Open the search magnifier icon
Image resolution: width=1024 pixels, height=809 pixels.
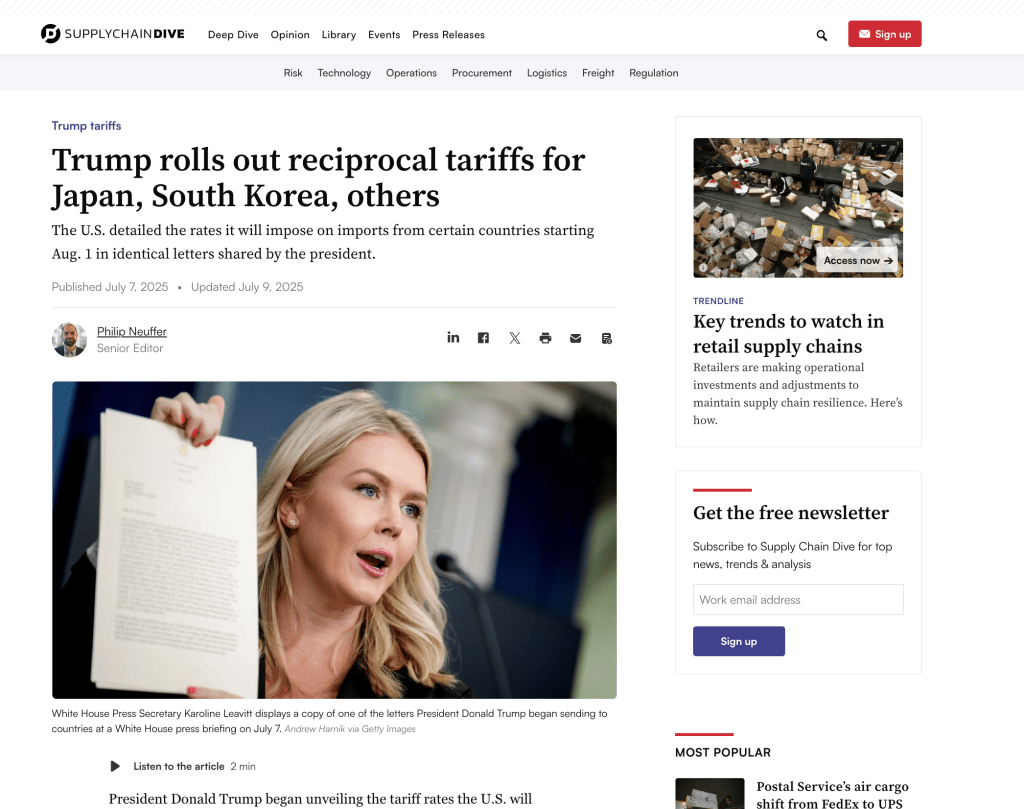tap(822, 35)
